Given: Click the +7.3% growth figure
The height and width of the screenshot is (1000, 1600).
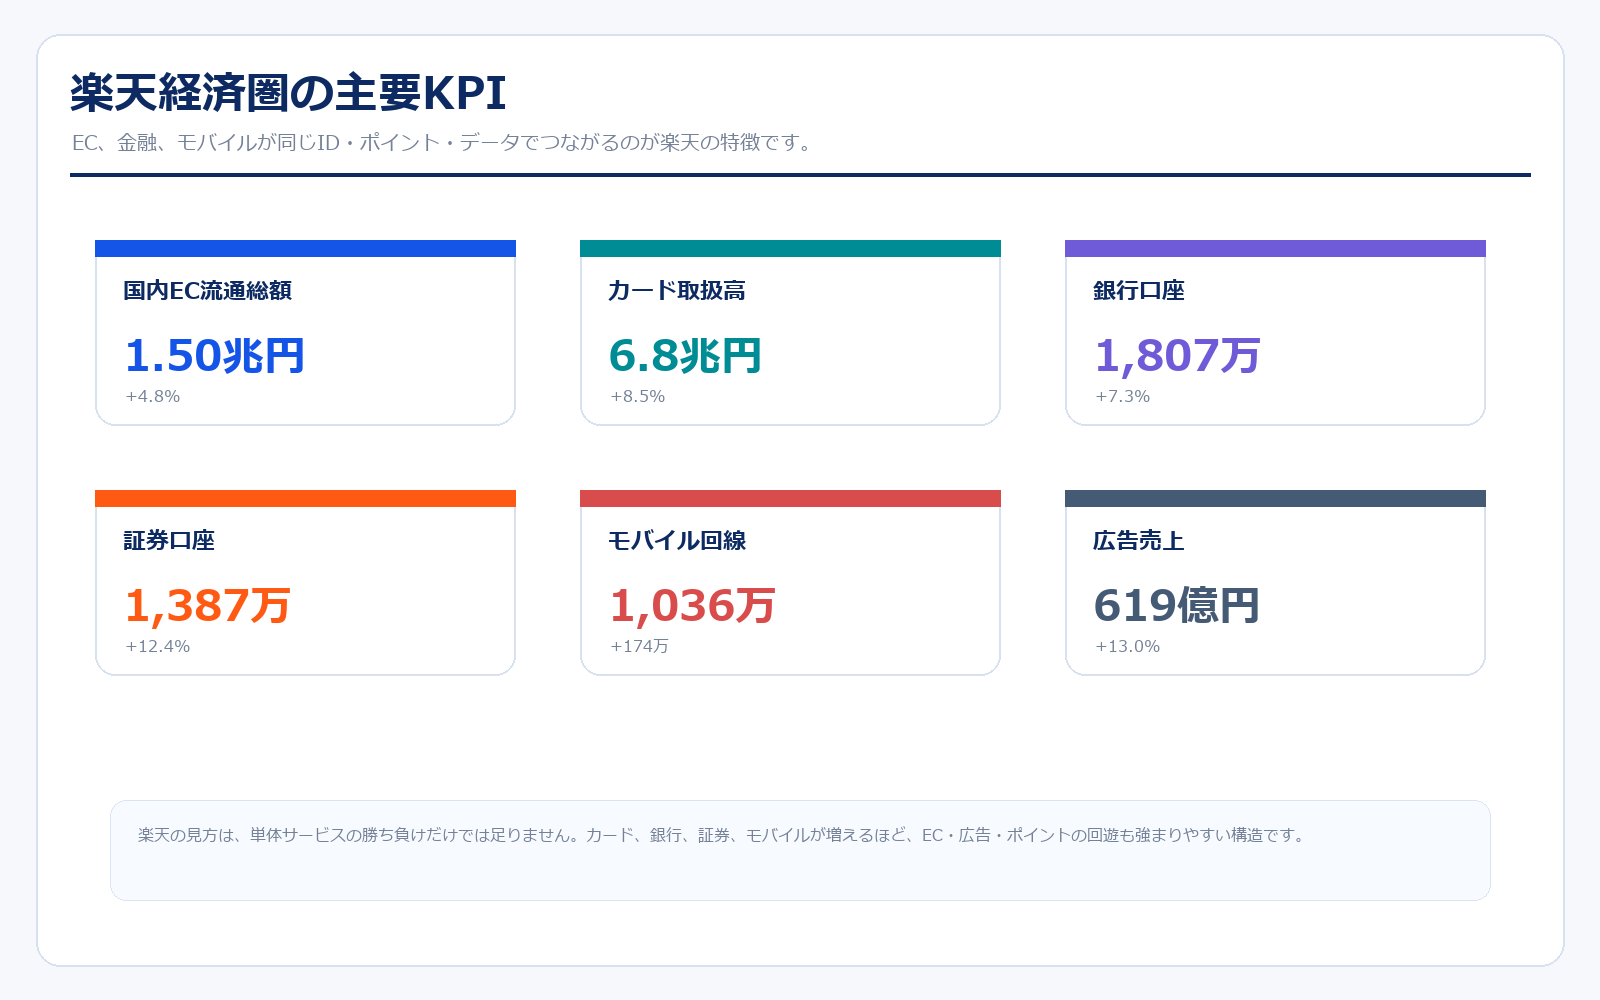Looking at the screenshot, I should 1123,396.
